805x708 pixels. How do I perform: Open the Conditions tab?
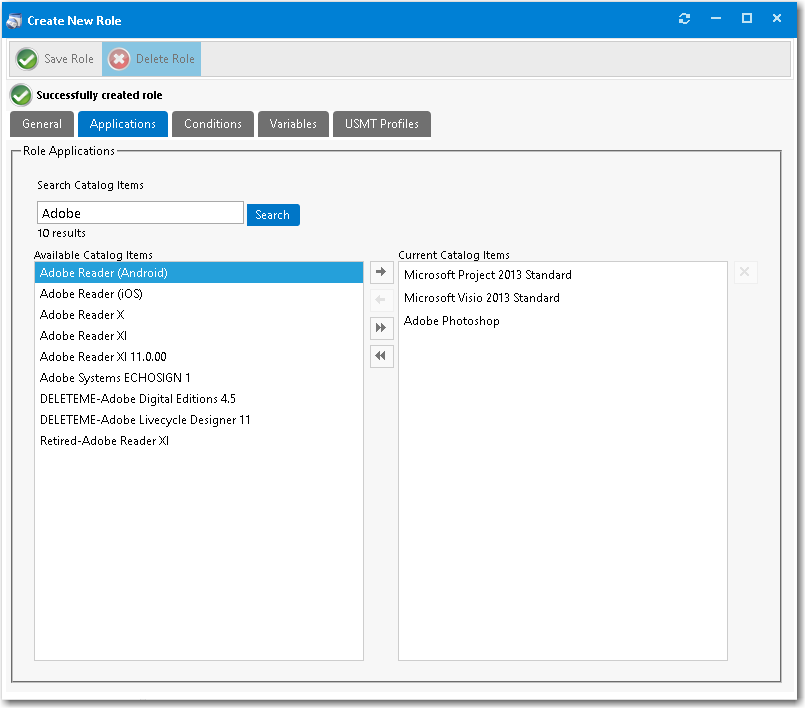pyautogui.click(x=212, y=124)
